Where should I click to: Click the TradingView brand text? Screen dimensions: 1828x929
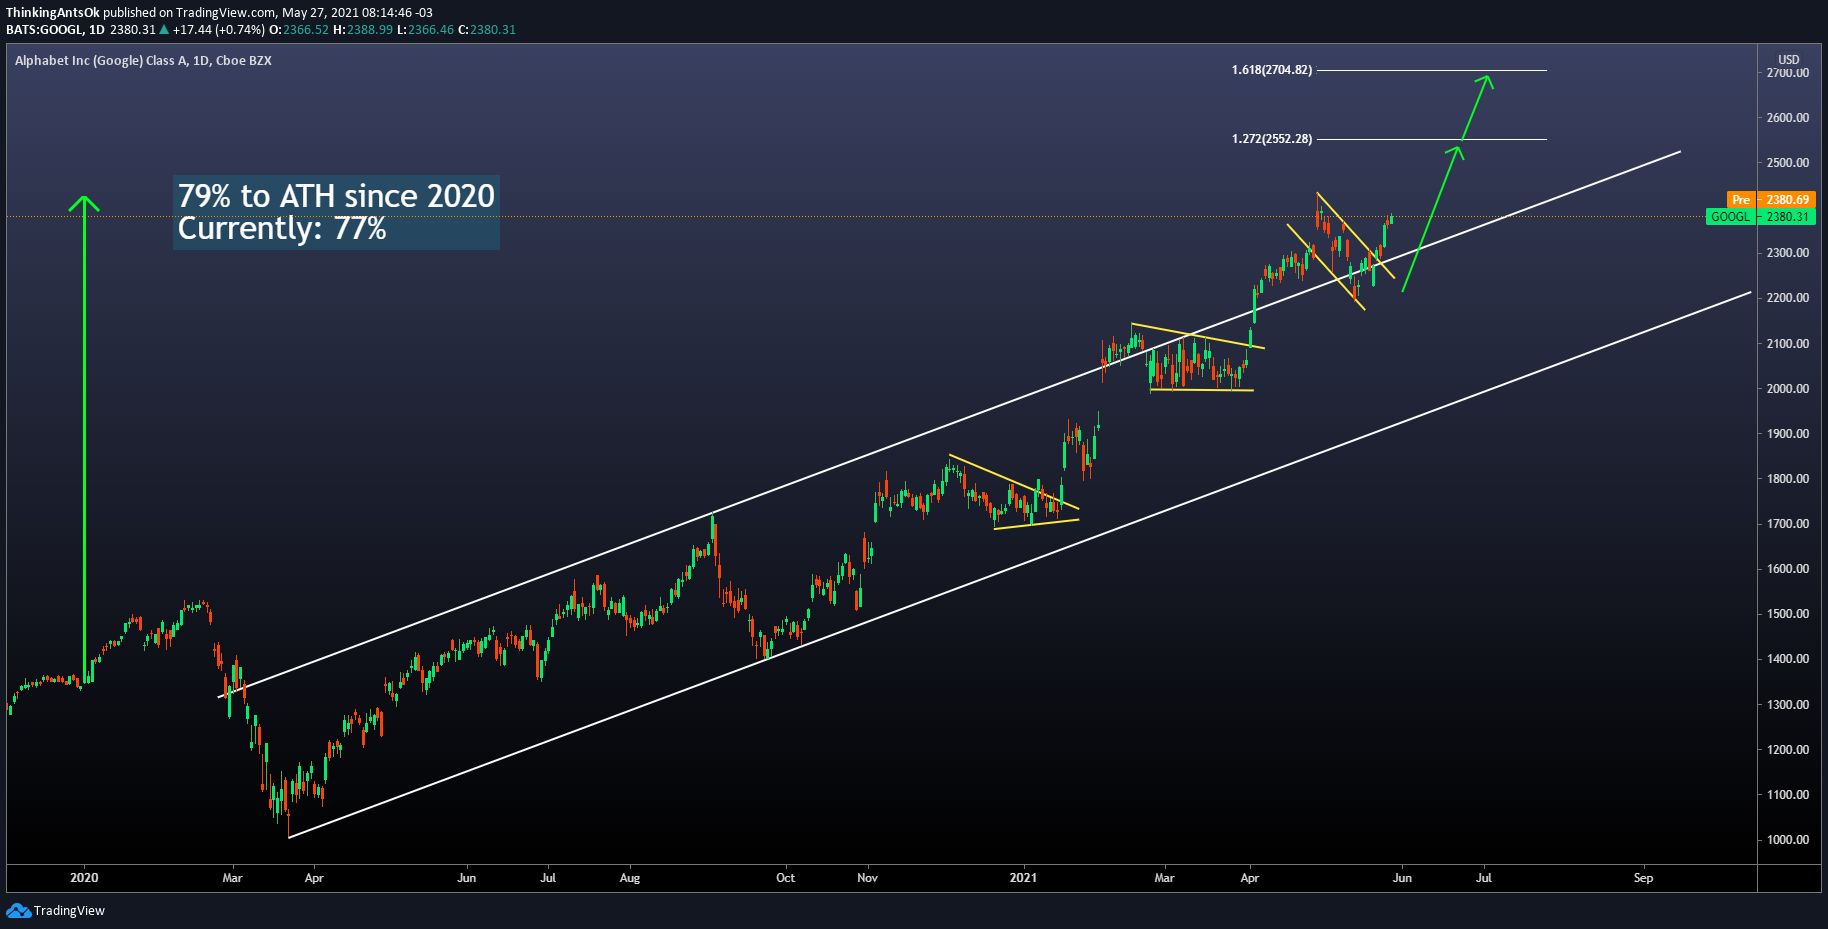[69, 911]
